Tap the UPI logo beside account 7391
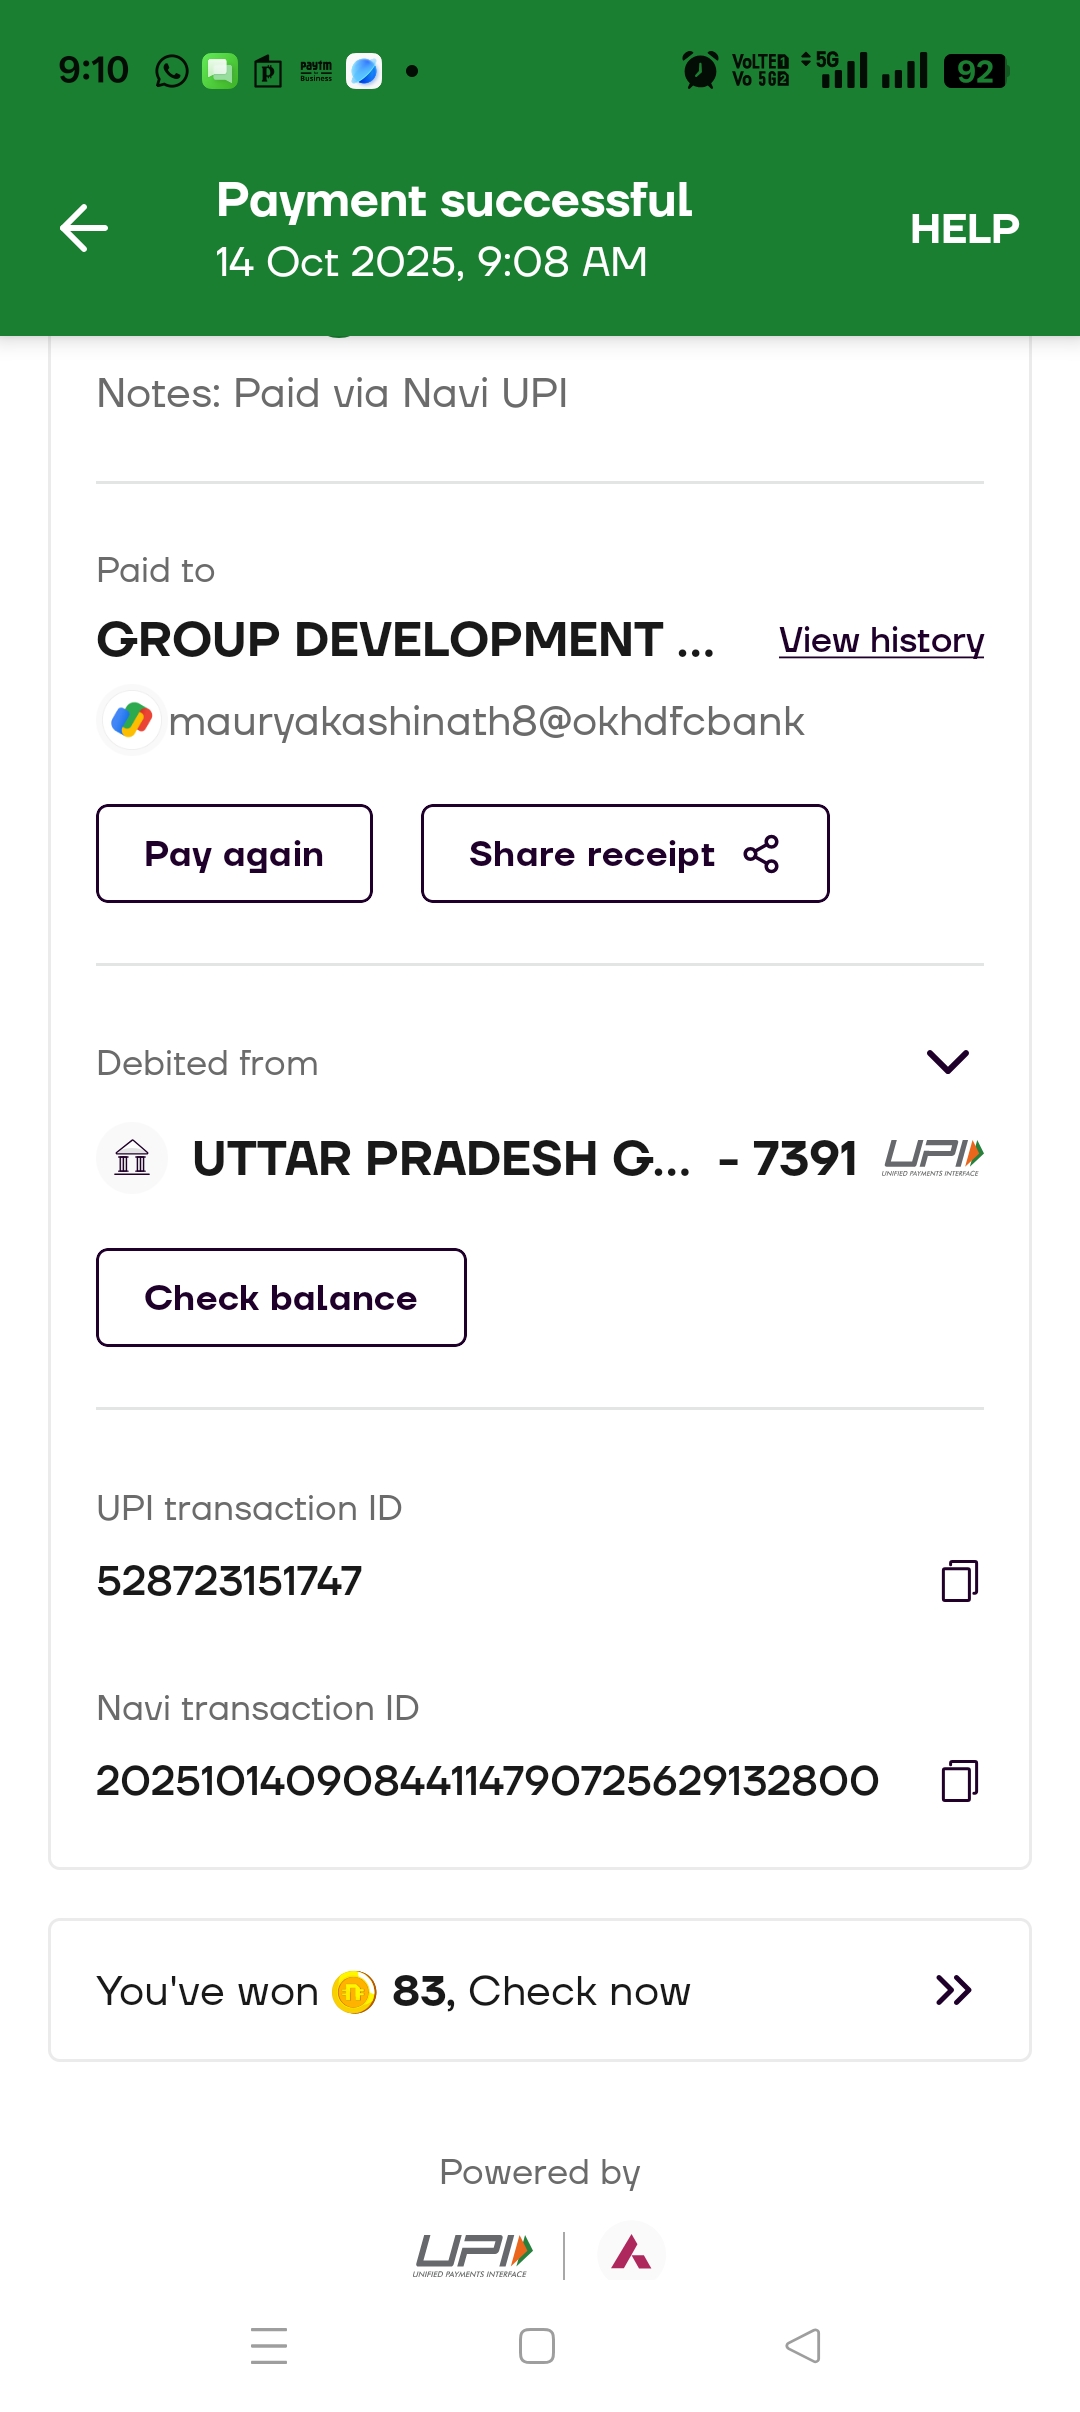Image resolution: width=1080 pixels, height=2412 pixels. click(x=932, y=1157)
